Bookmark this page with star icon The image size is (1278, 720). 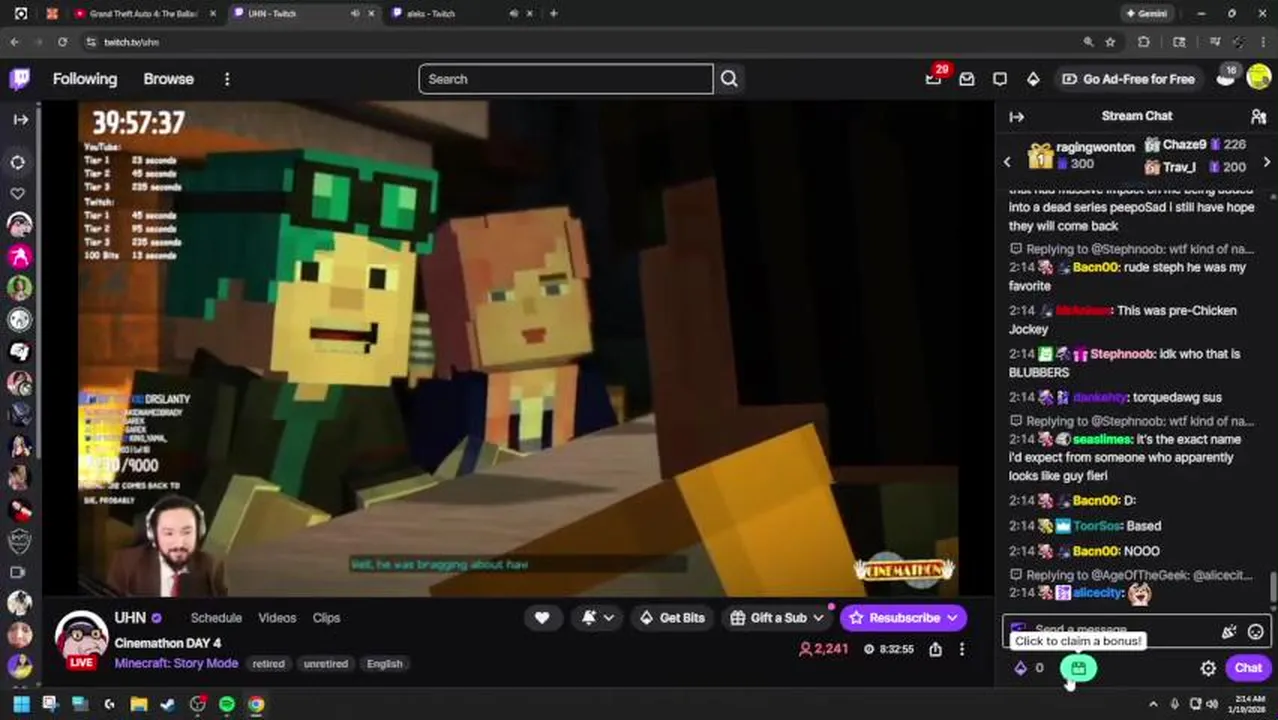click(x=1110, y=42)
